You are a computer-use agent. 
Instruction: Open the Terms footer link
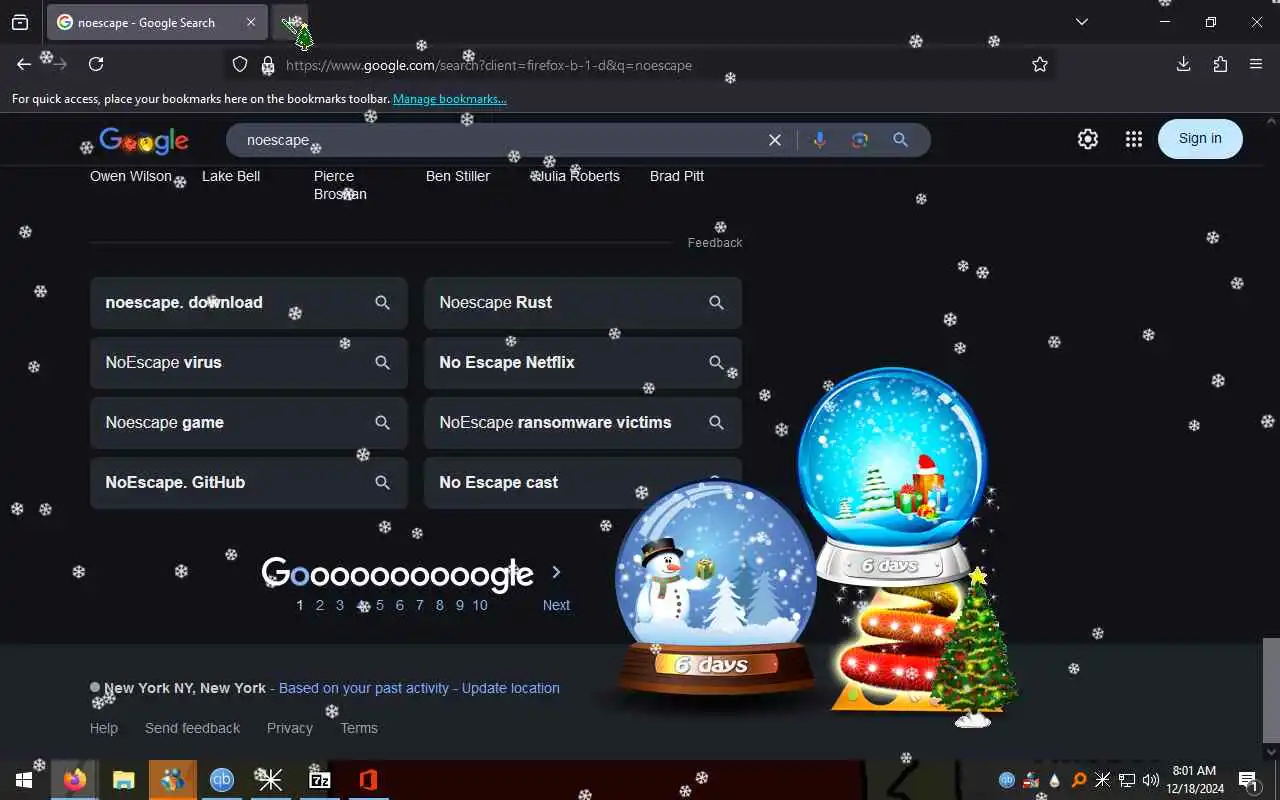(359, 728)
